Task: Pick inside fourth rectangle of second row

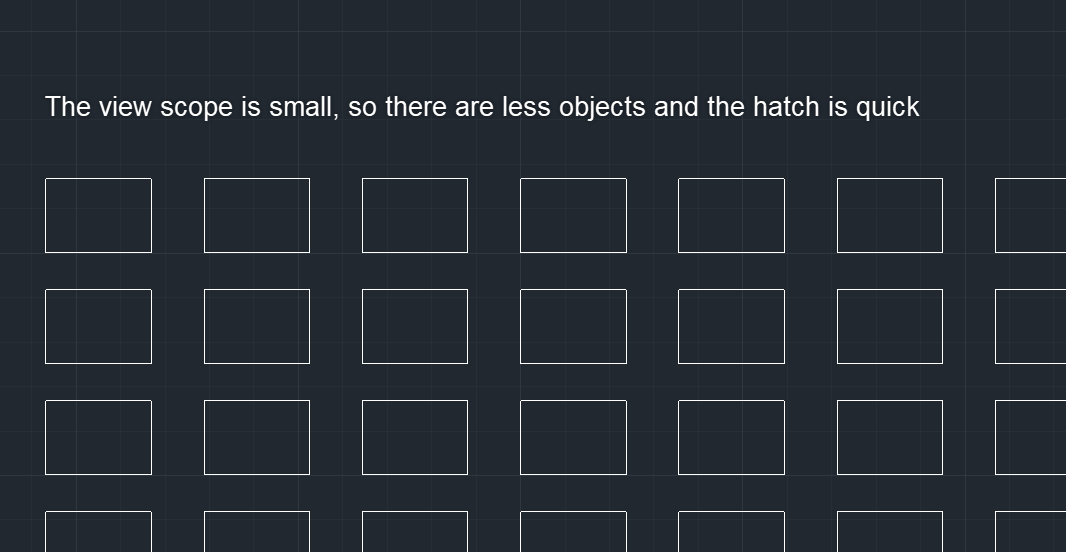Action: coord(573,326)
